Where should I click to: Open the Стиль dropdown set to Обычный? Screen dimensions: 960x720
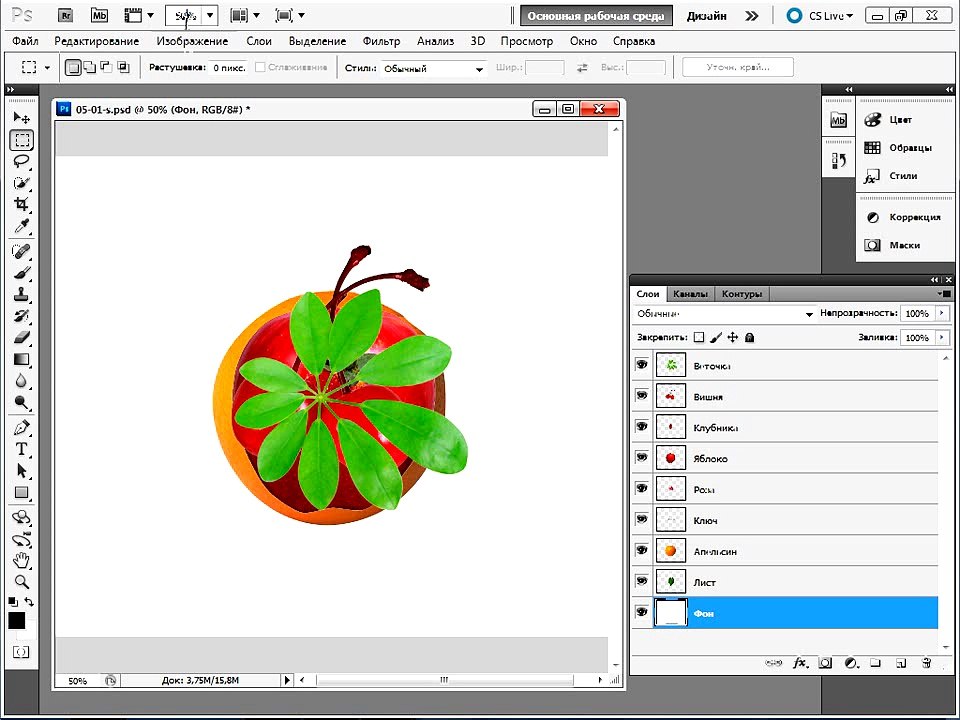pyautogui.click(x=433, y=69)
